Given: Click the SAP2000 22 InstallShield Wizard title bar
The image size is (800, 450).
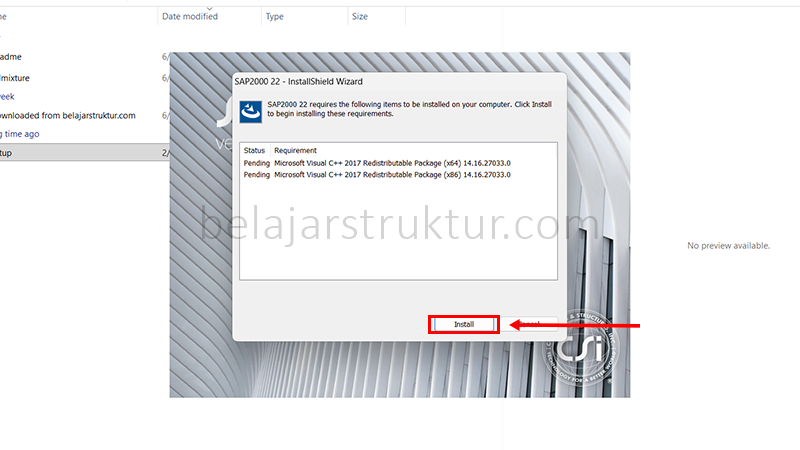Looking at the screenshot, I should click(399, 82).
